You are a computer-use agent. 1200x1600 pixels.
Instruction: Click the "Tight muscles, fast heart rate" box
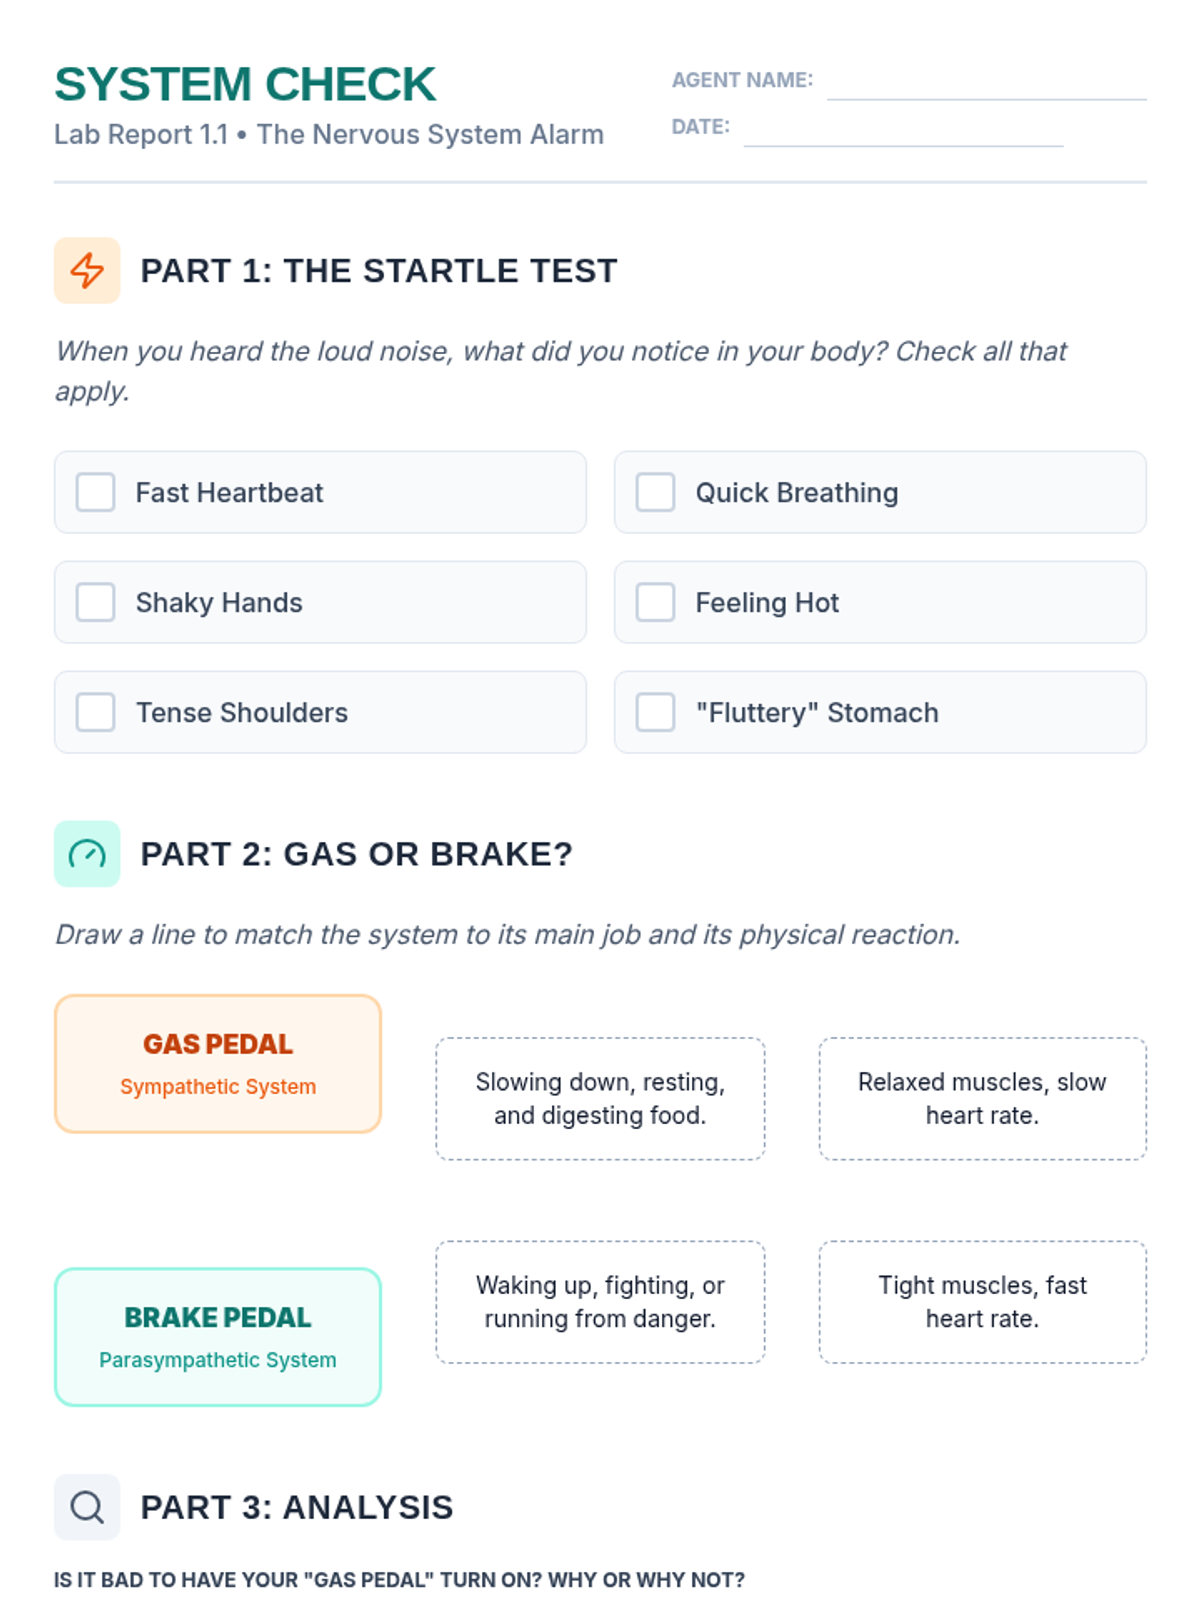click(982, 1302)
